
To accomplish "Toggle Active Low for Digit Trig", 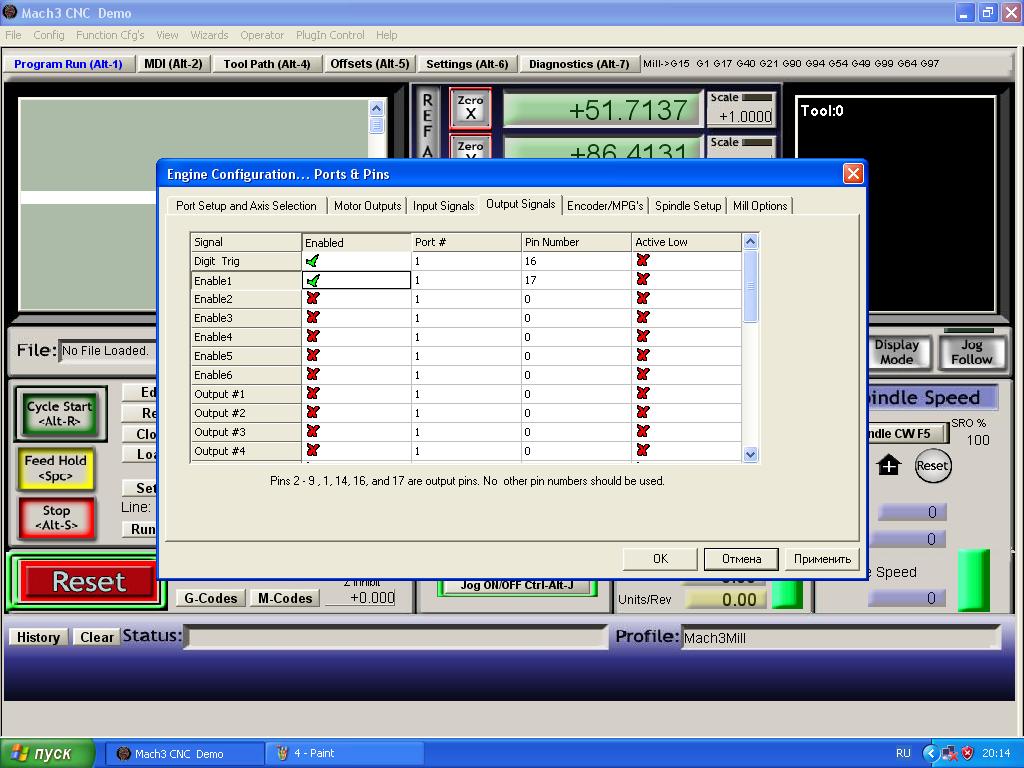I will point(643,260).
